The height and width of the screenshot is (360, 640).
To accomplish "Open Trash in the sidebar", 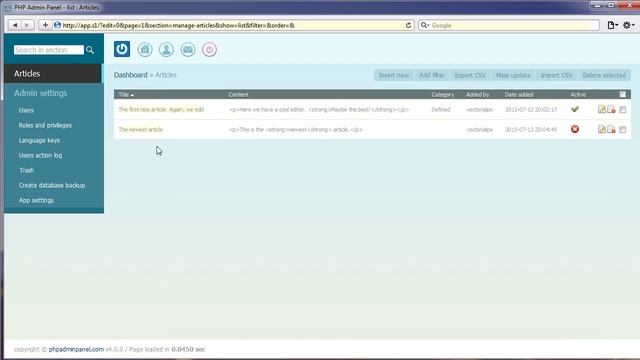I will point(27,170).
